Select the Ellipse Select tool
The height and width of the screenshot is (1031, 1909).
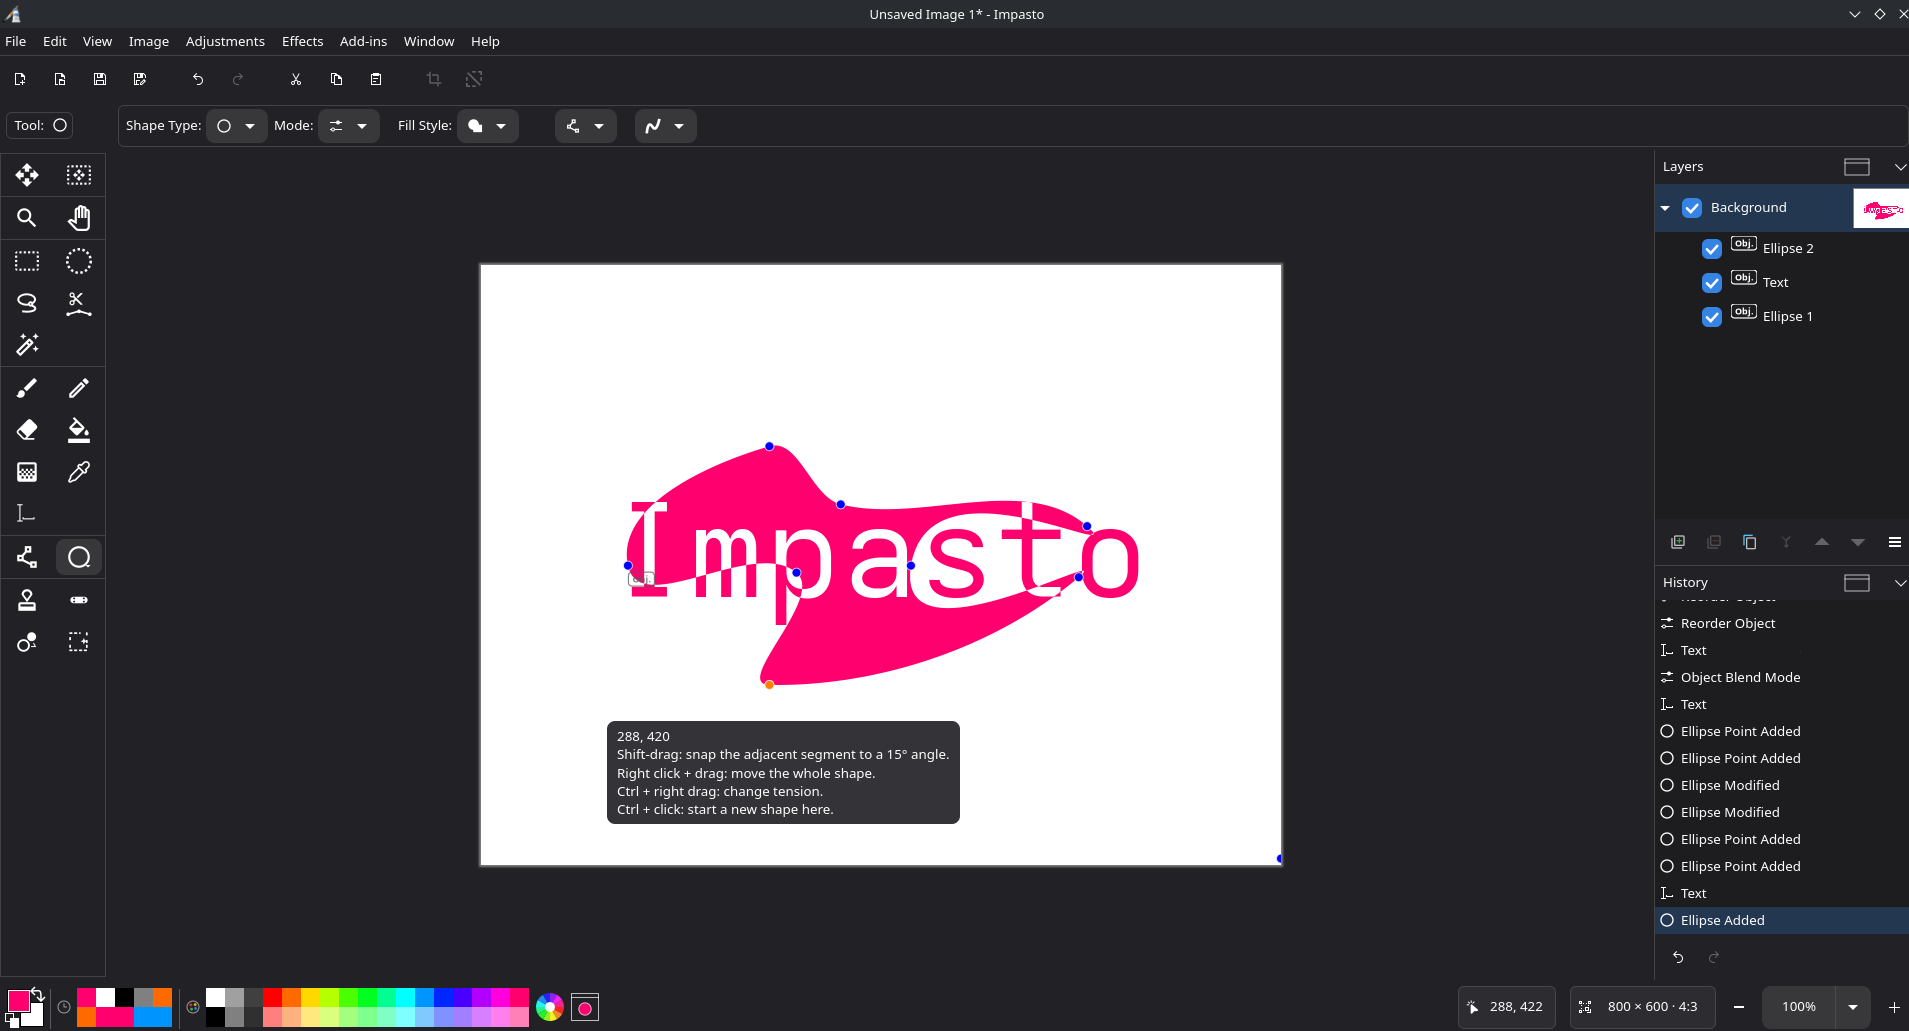[x=79, y=261]
